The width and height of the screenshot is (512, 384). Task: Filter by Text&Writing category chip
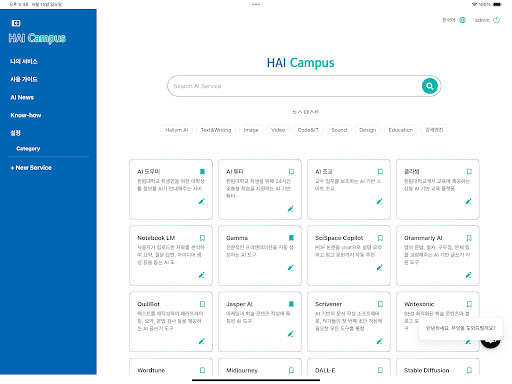216,130
